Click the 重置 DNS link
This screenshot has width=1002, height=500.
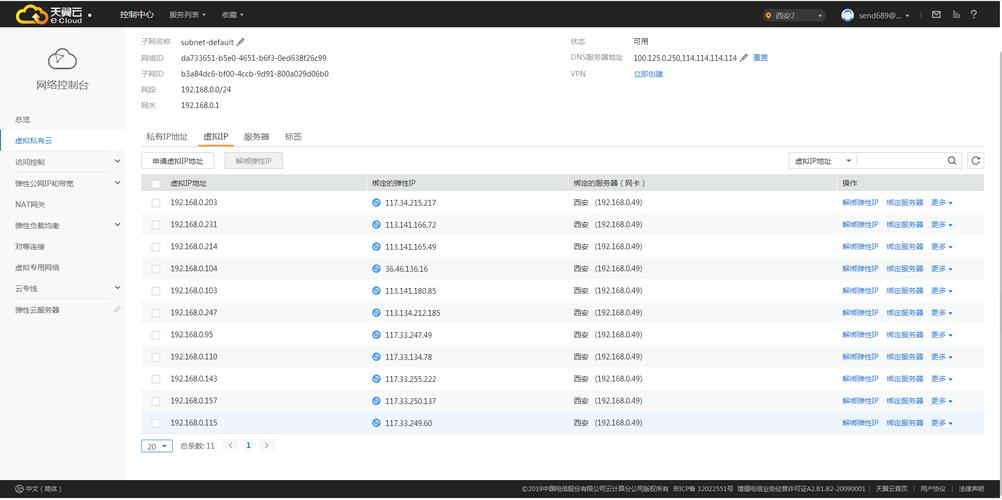760,58
